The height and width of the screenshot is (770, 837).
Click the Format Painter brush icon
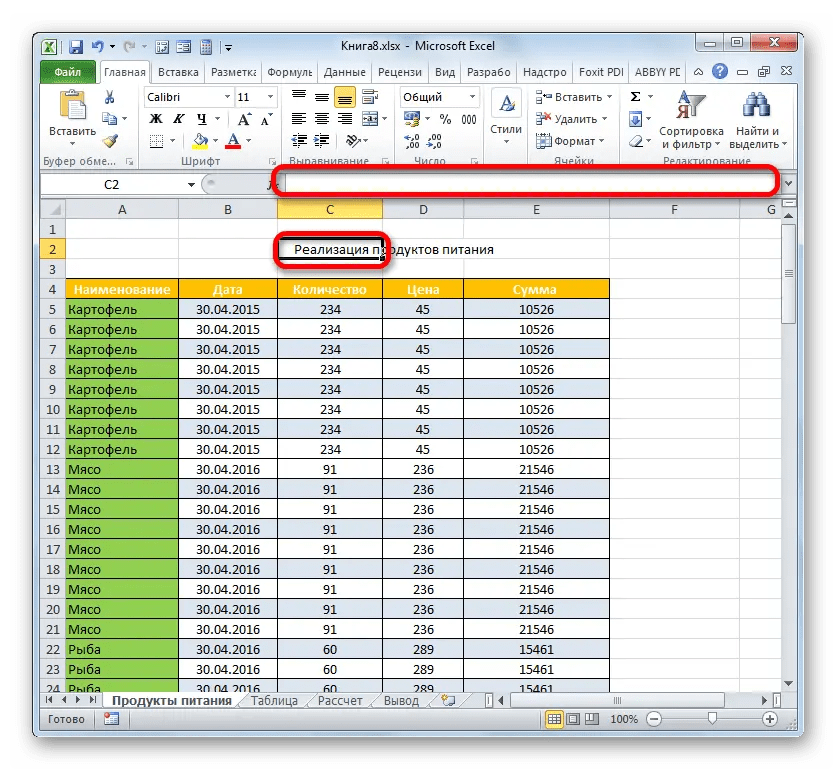tap(110, 142)
